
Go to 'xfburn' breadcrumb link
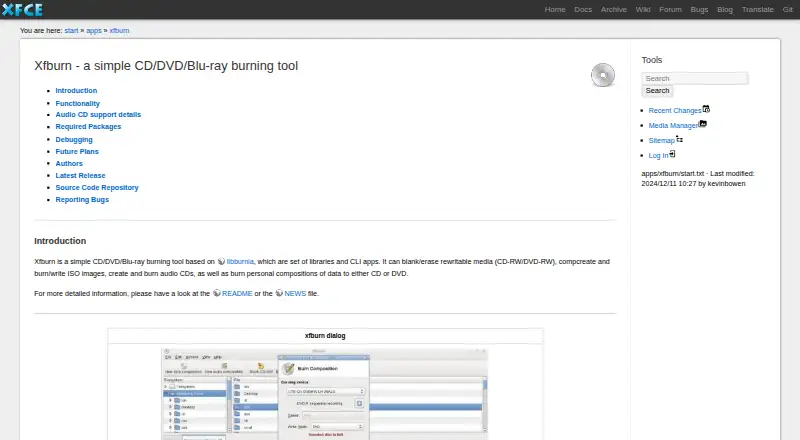[119, 31]
